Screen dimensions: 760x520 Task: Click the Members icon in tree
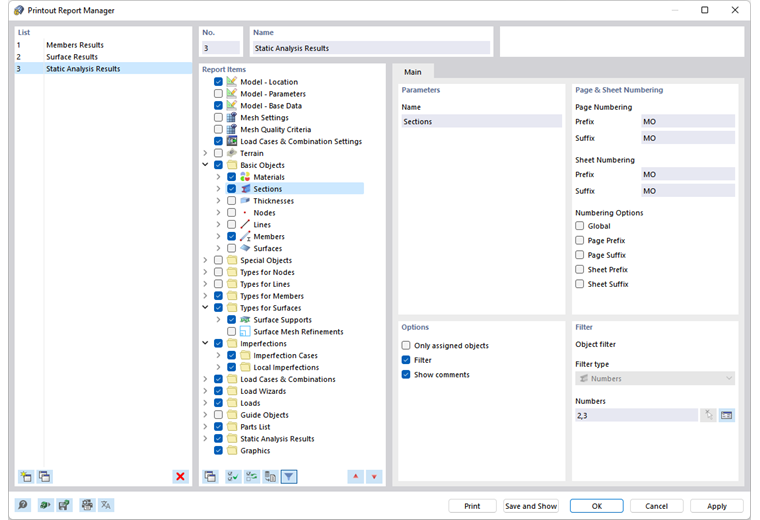pyautogui.click(x=245, y=236)
